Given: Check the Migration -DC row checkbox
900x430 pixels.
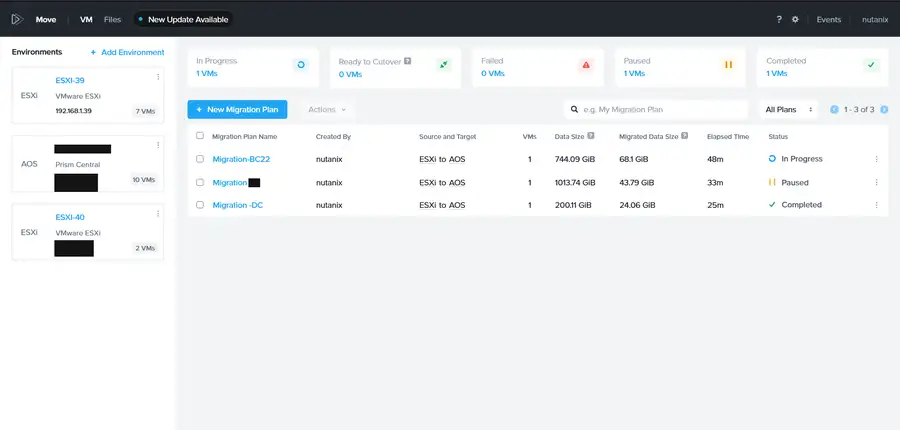Looking at the screenshot, I should tap(200, 204).
